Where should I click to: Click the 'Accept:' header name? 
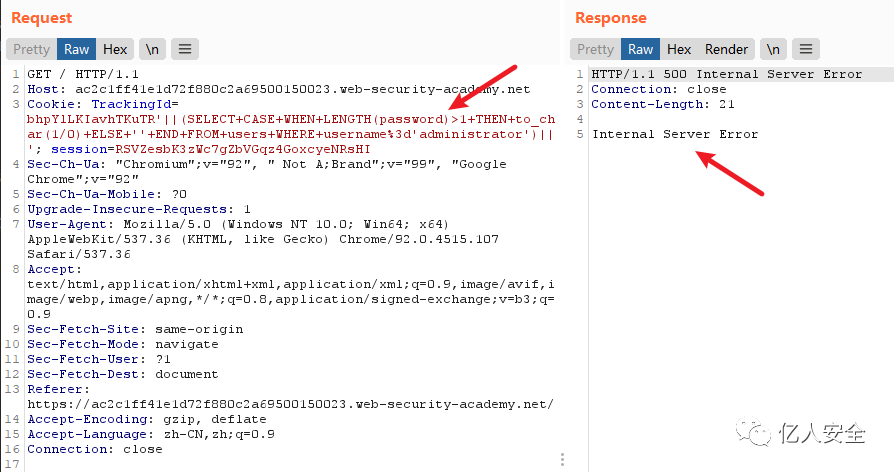(54, 270)
